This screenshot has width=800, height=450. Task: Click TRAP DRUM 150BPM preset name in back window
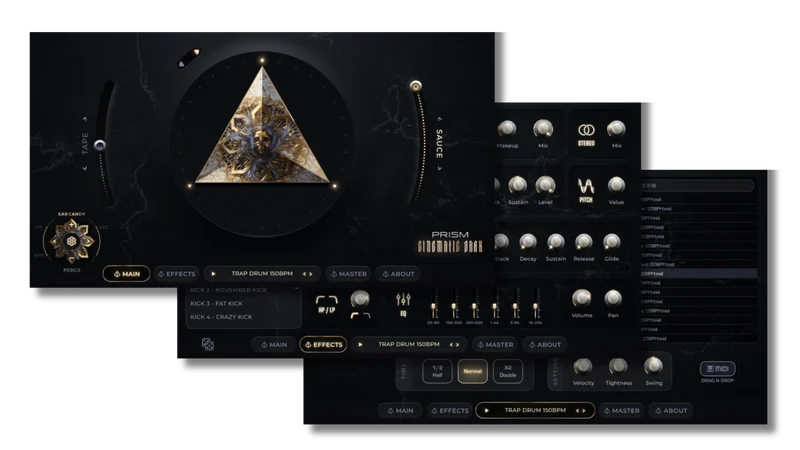[x=535, y=410]
